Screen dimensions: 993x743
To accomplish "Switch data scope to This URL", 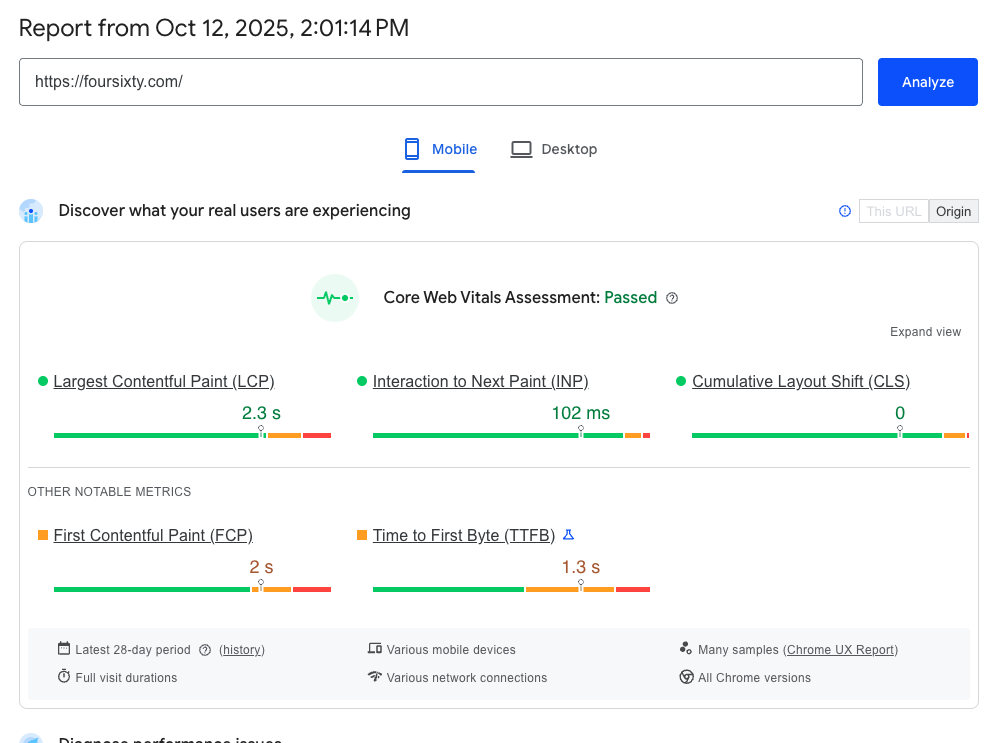I will [x=893, y=211].
